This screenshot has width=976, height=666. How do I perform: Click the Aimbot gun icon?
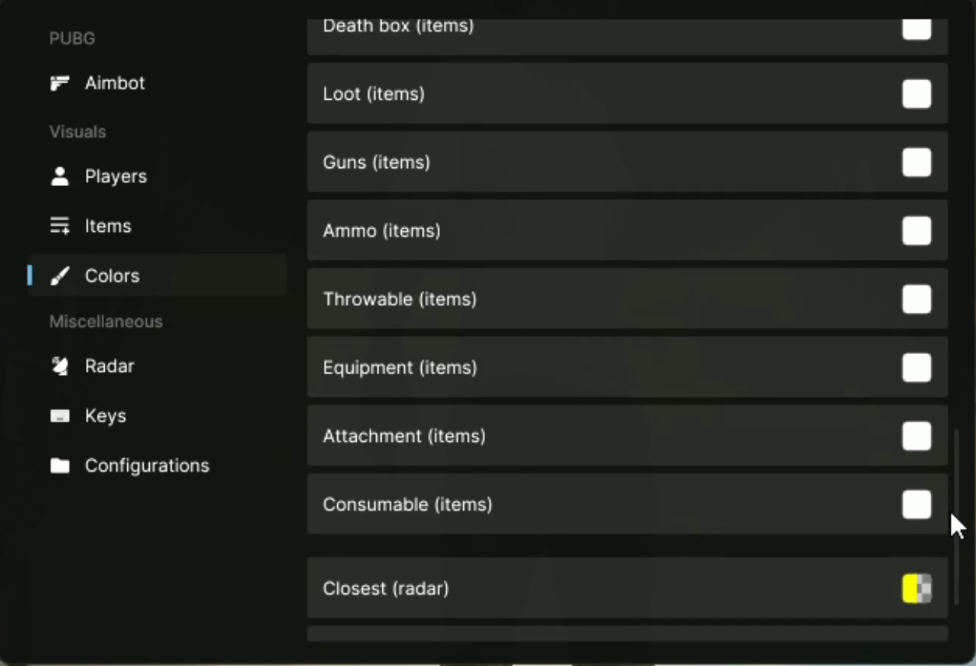tap(60, 83)
